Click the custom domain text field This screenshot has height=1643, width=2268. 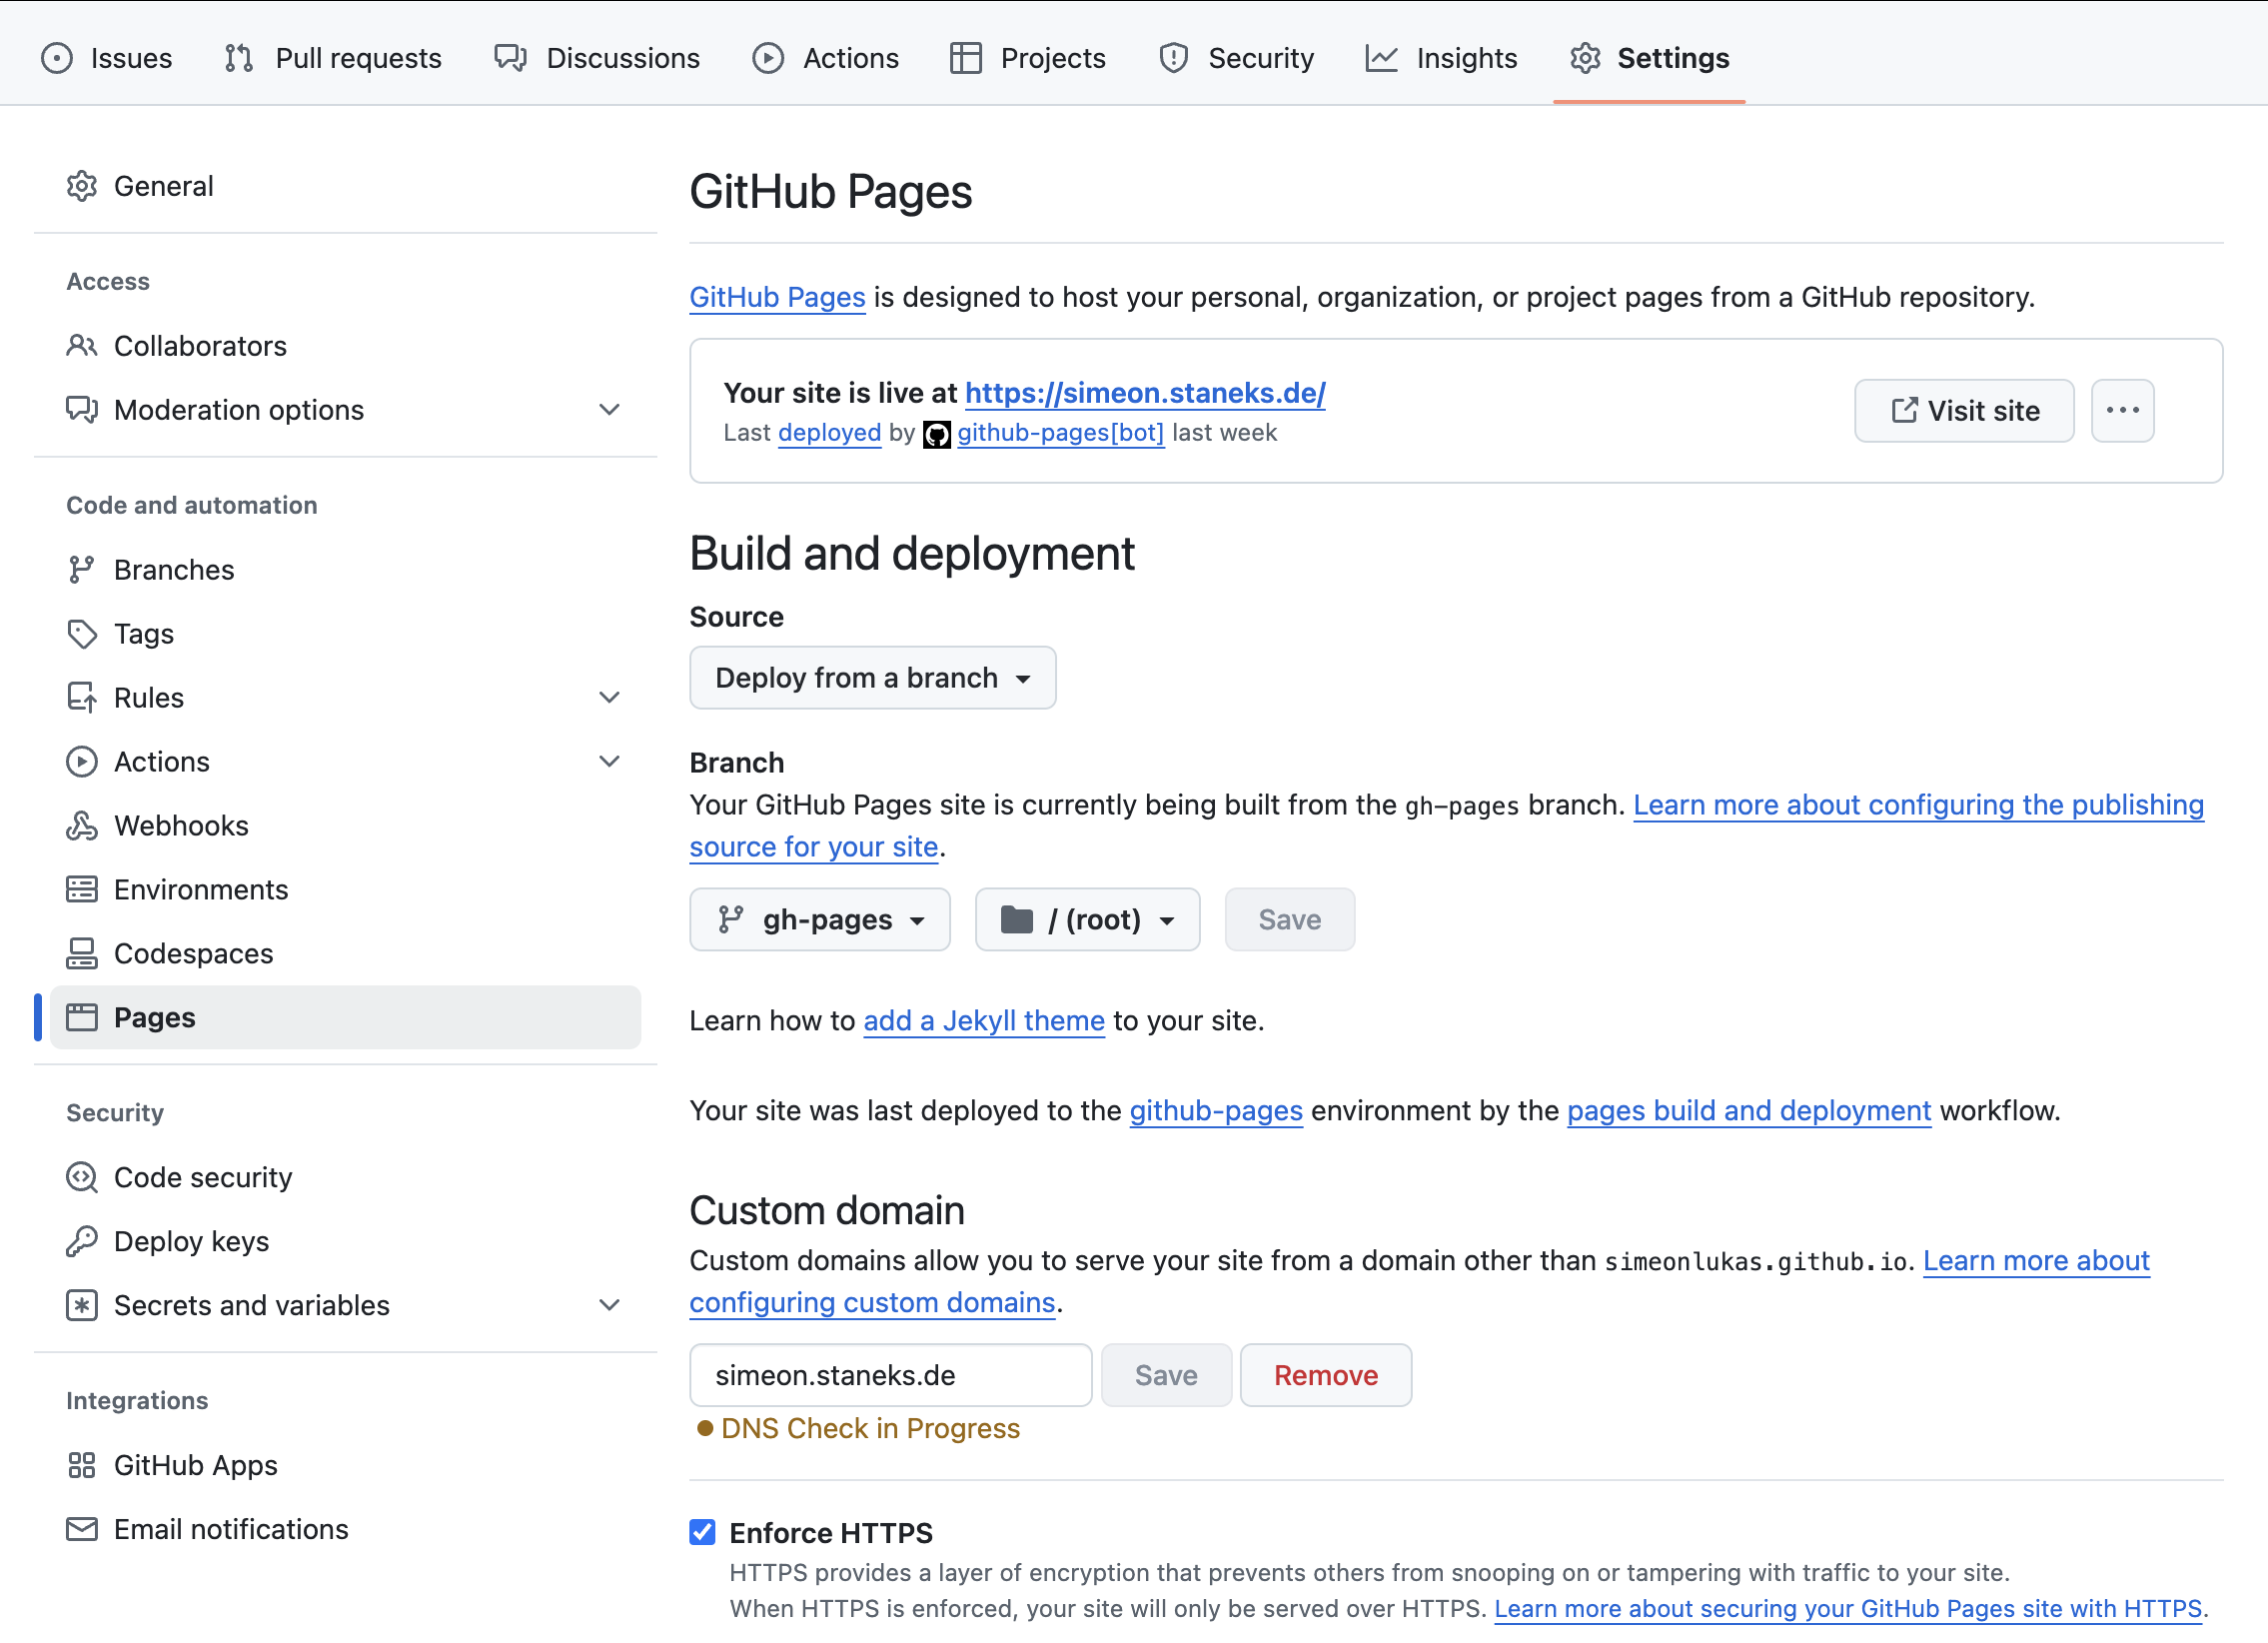[890, 1375]
